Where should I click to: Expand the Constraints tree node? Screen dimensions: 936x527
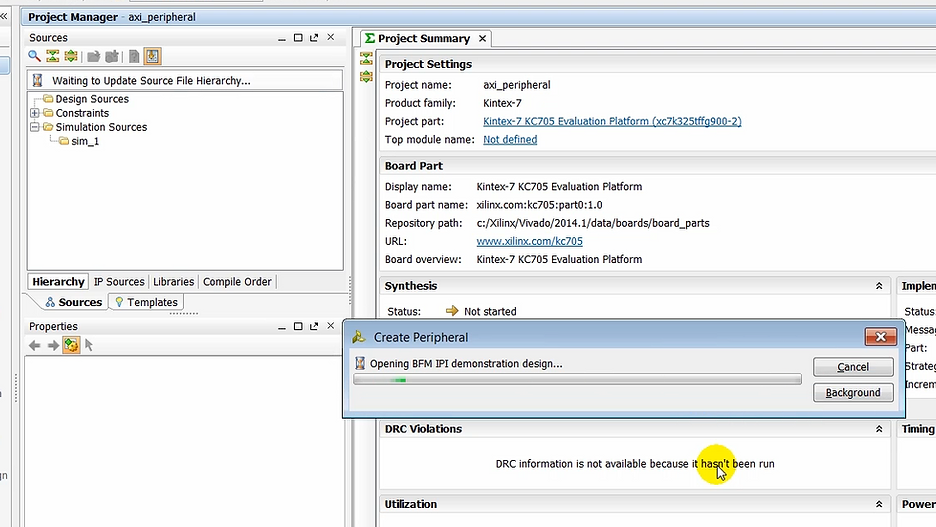click(35, 113)
